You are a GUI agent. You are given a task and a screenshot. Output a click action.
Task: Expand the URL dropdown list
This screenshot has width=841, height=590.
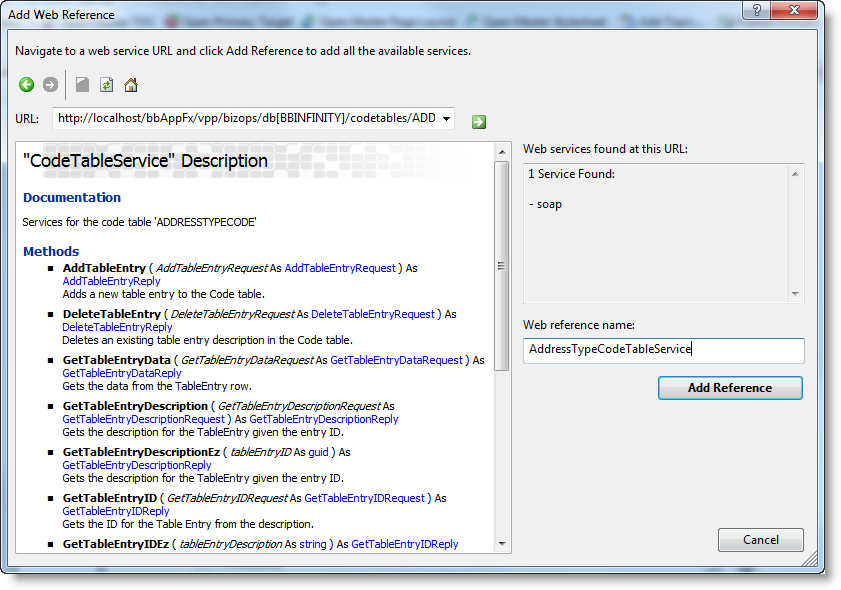(x=445, y=118)
